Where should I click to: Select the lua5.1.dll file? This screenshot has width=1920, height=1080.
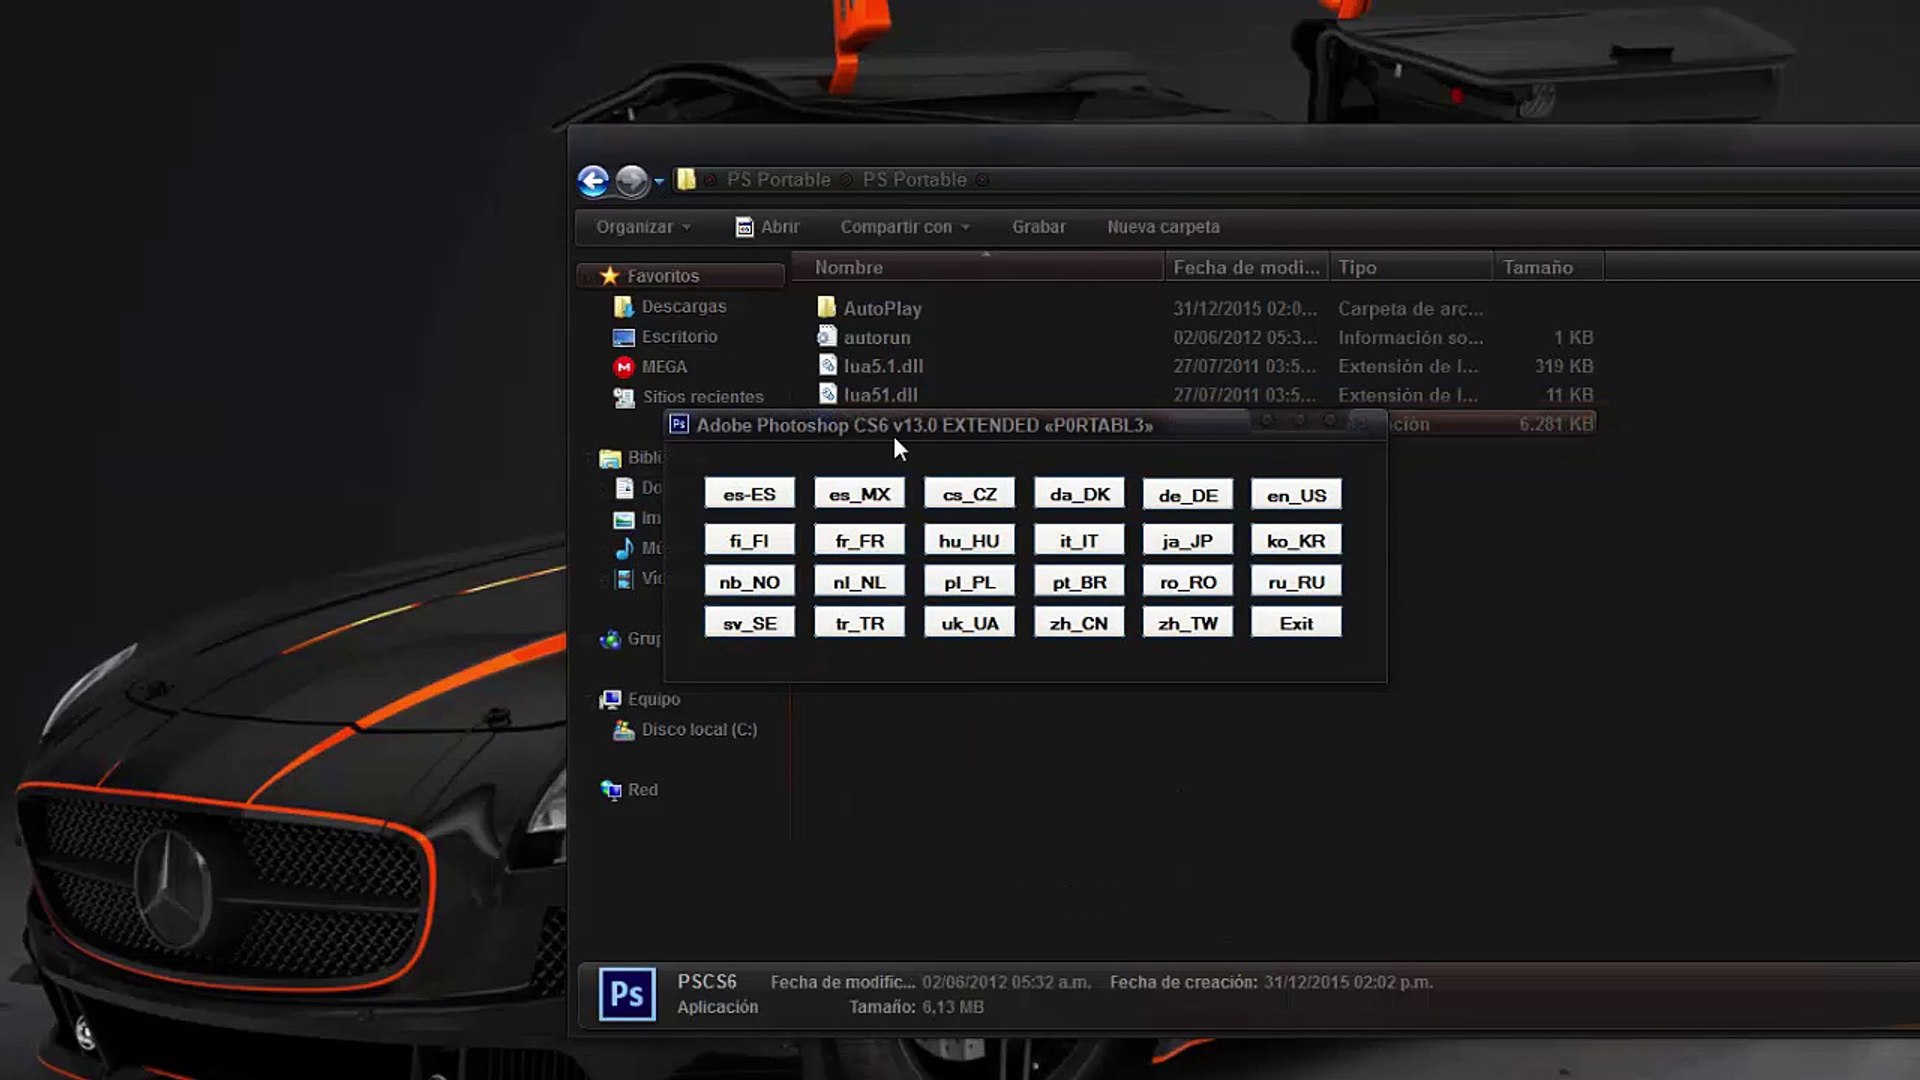(x=882, y=366)
